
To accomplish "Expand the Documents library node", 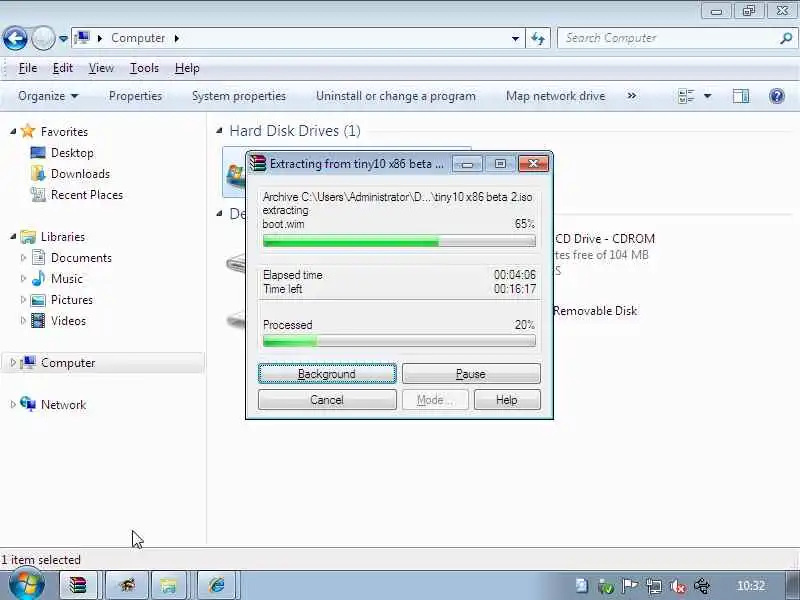I will click(x=23, y=258).
